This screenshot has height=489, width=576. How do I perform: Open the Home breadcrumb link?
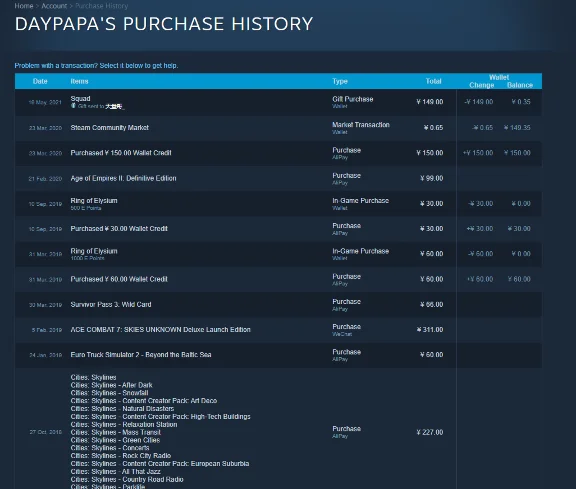[x=24, y=6]
